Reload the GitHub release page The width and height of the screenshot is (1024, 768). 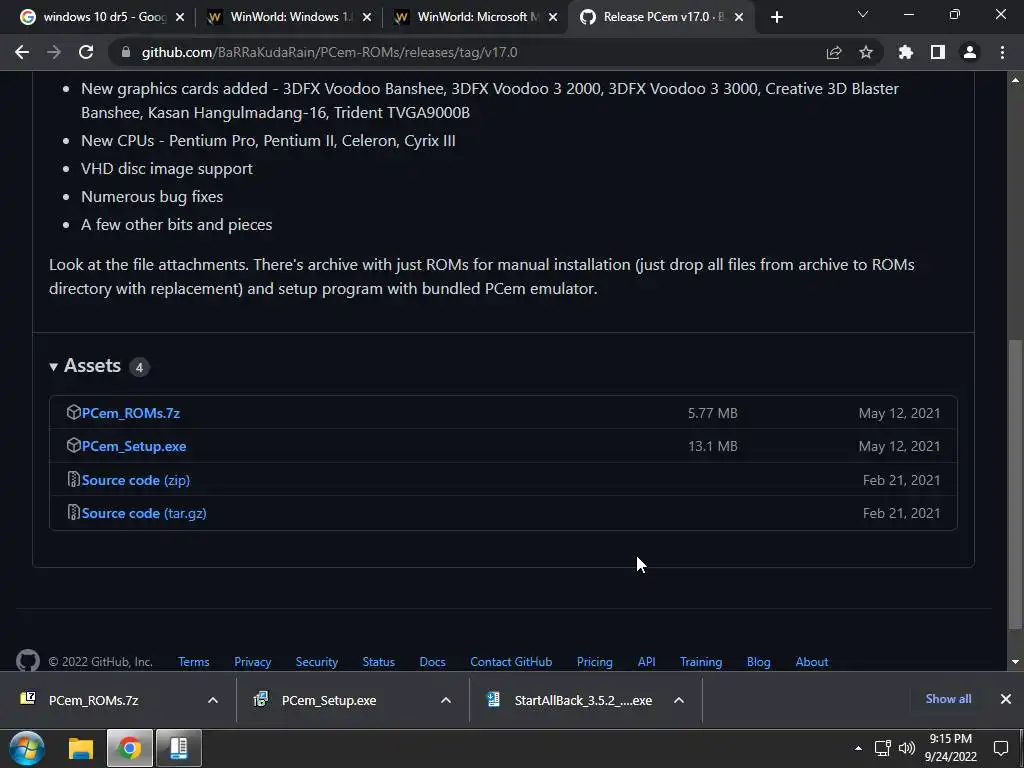pos(86,52)
